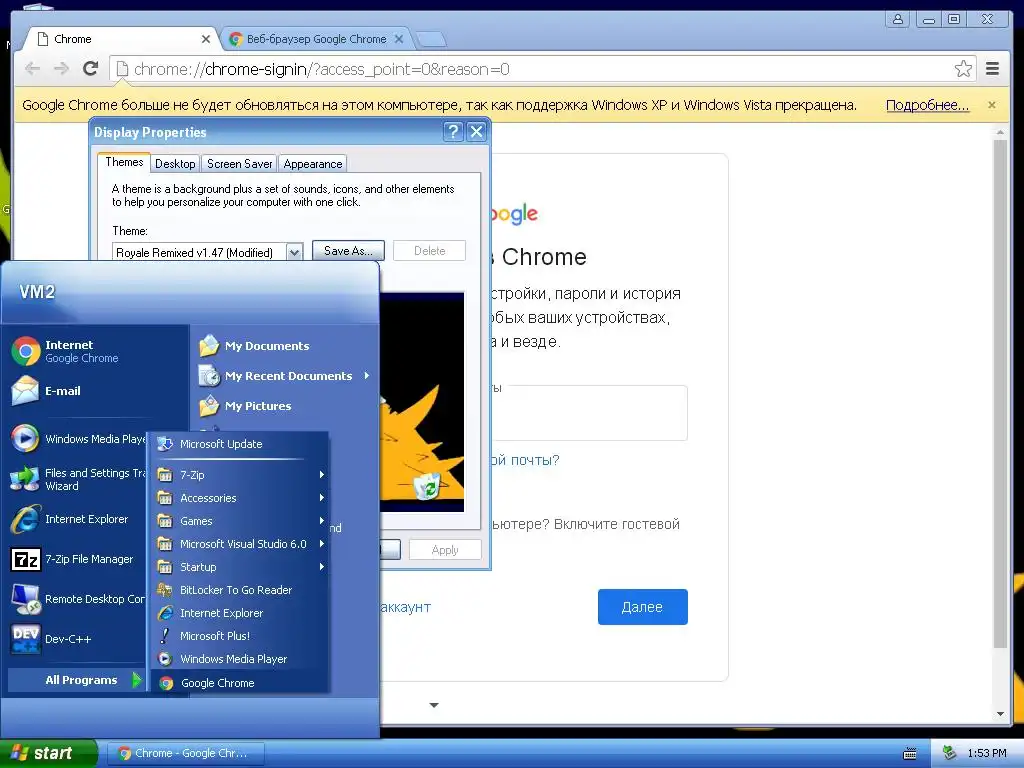Click the email input field on sign-in page

click(590, 413)
